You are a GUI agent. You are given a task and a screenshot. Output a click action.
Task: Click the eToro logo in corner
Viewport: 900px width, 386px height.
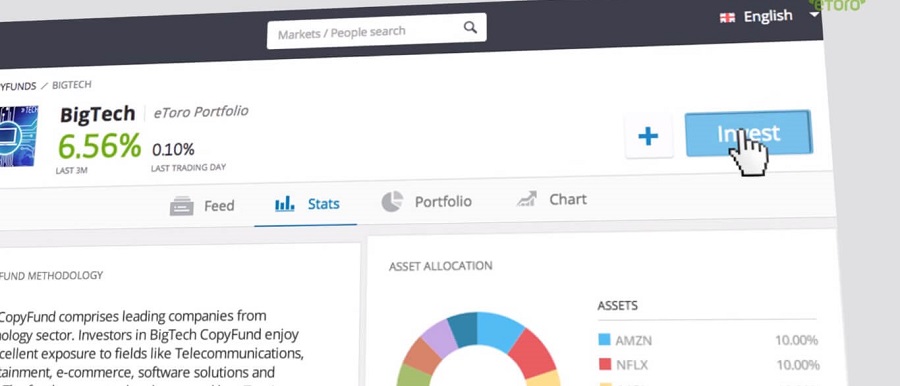pyautogui.click(x=837, y=5)
